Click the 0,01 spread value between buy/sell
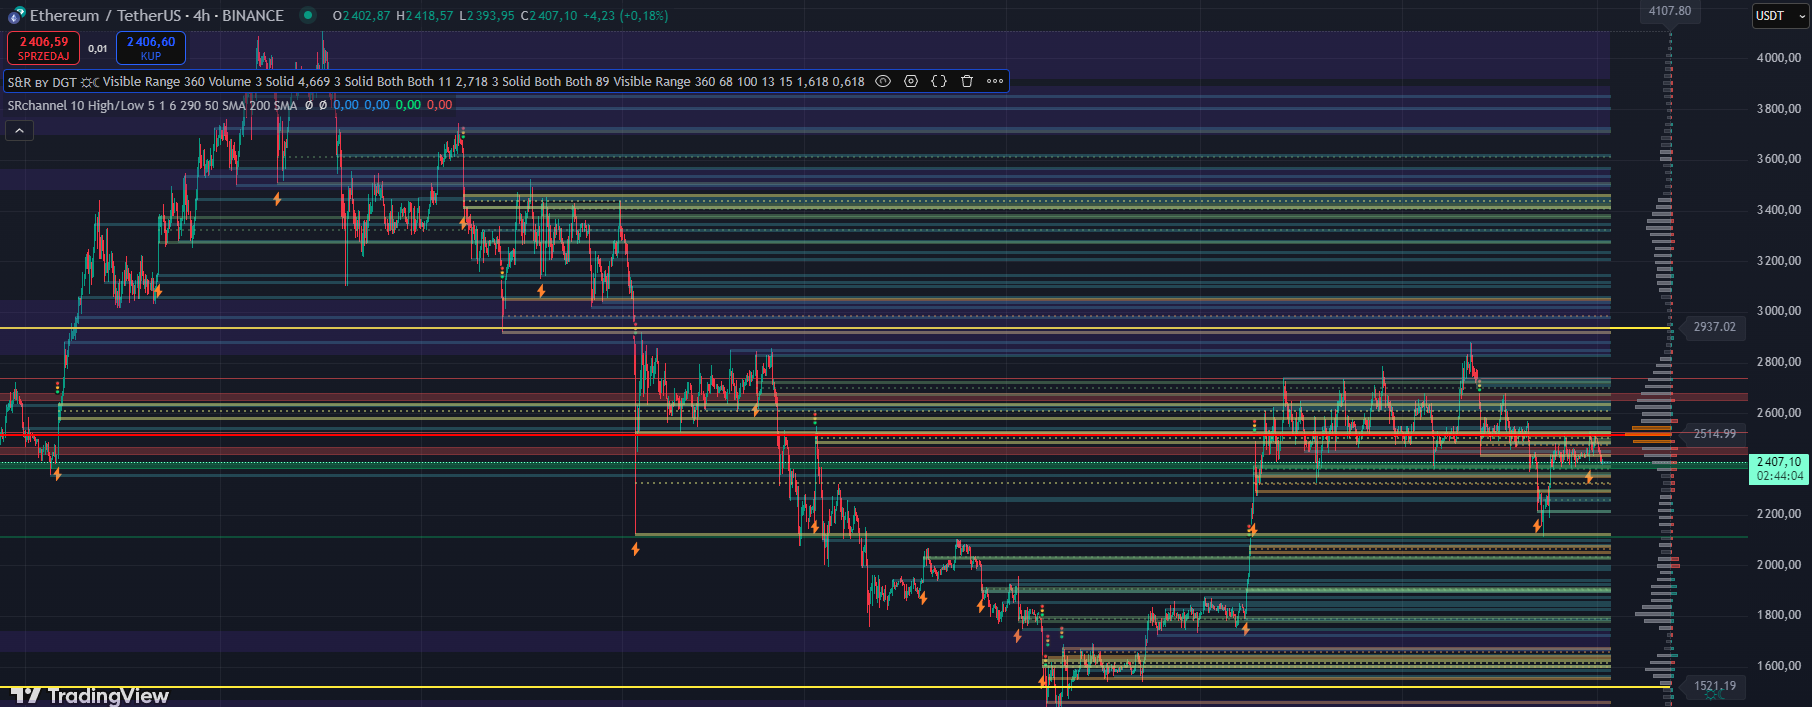1812x707 pixels. (98, 48)
